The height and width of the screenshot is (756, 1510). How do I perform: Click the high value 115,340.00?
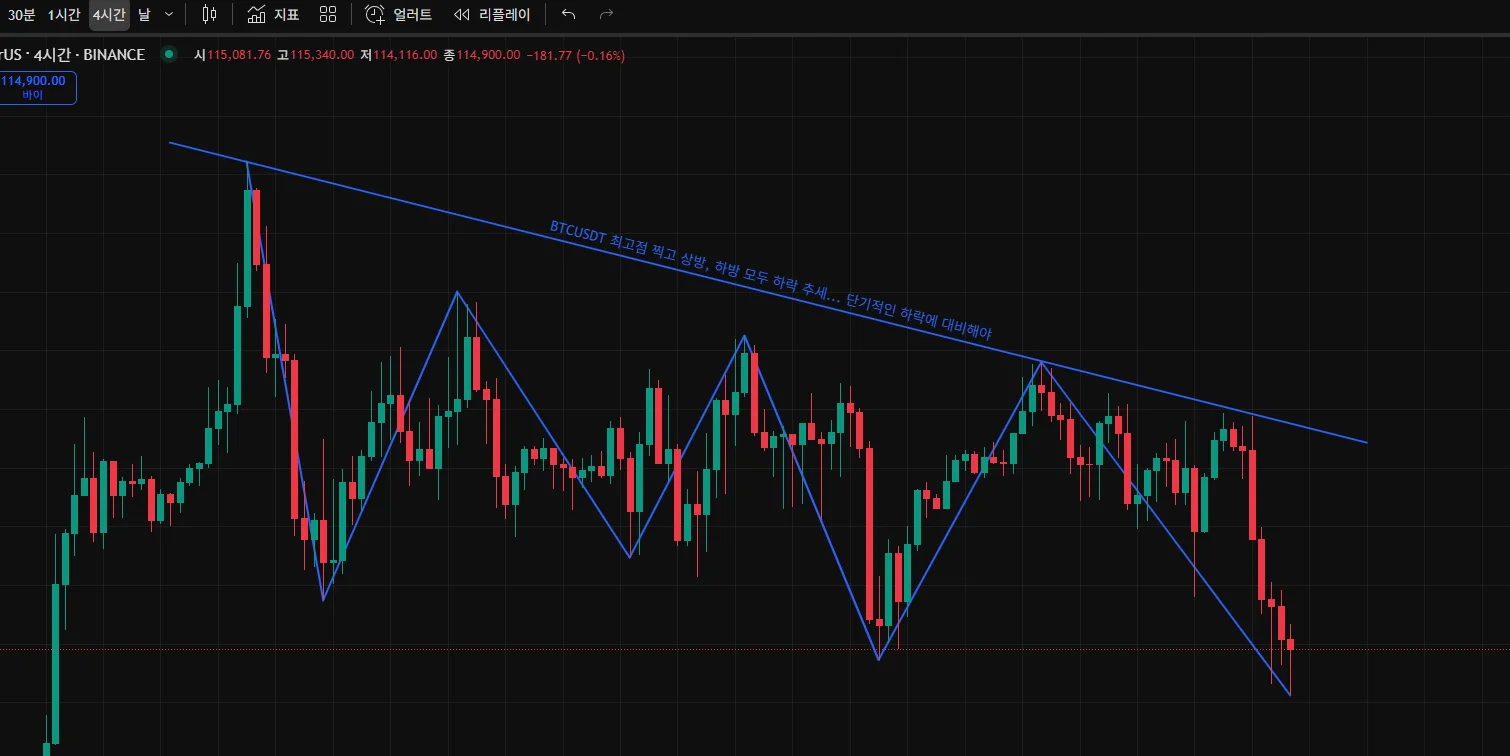(x=321, y=55)
